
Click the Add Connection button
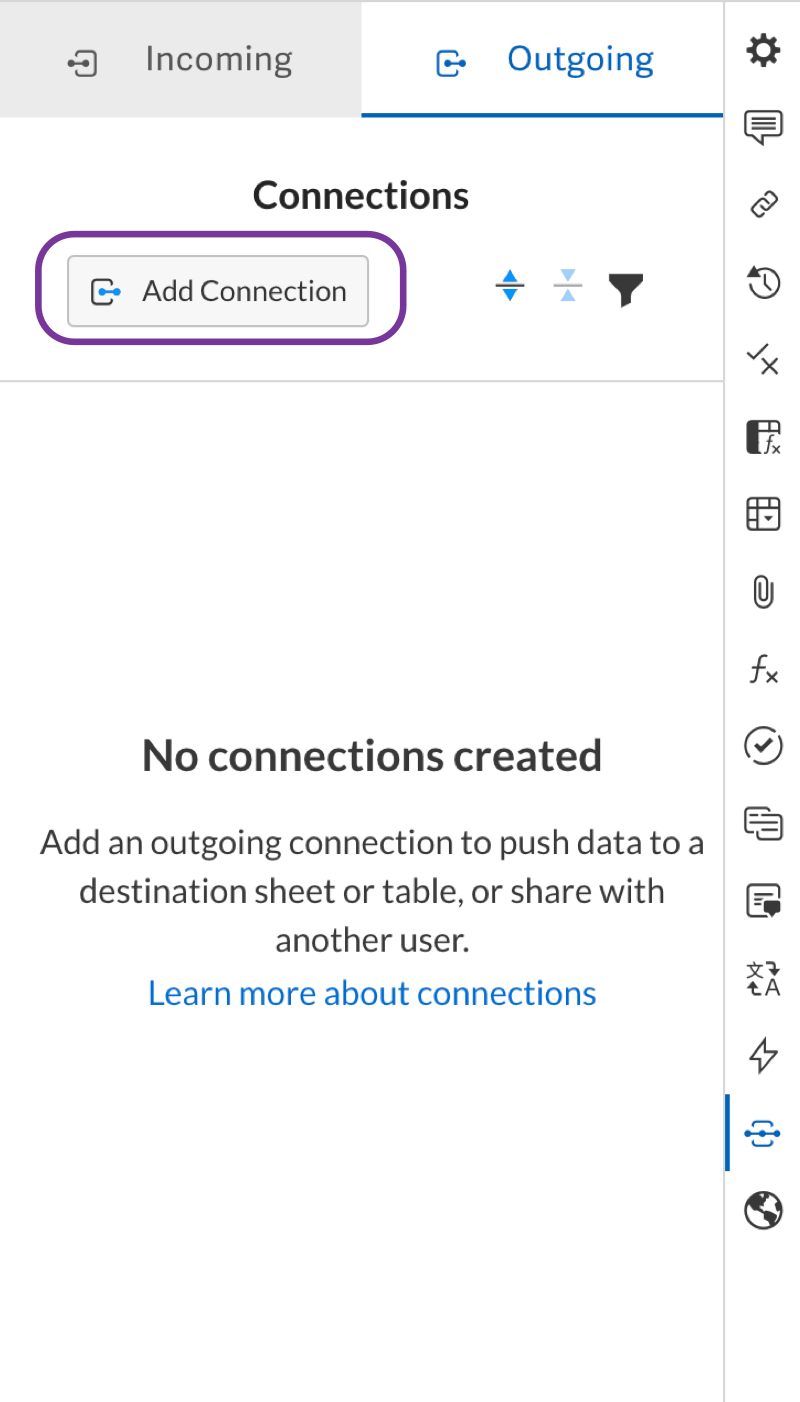218,291
